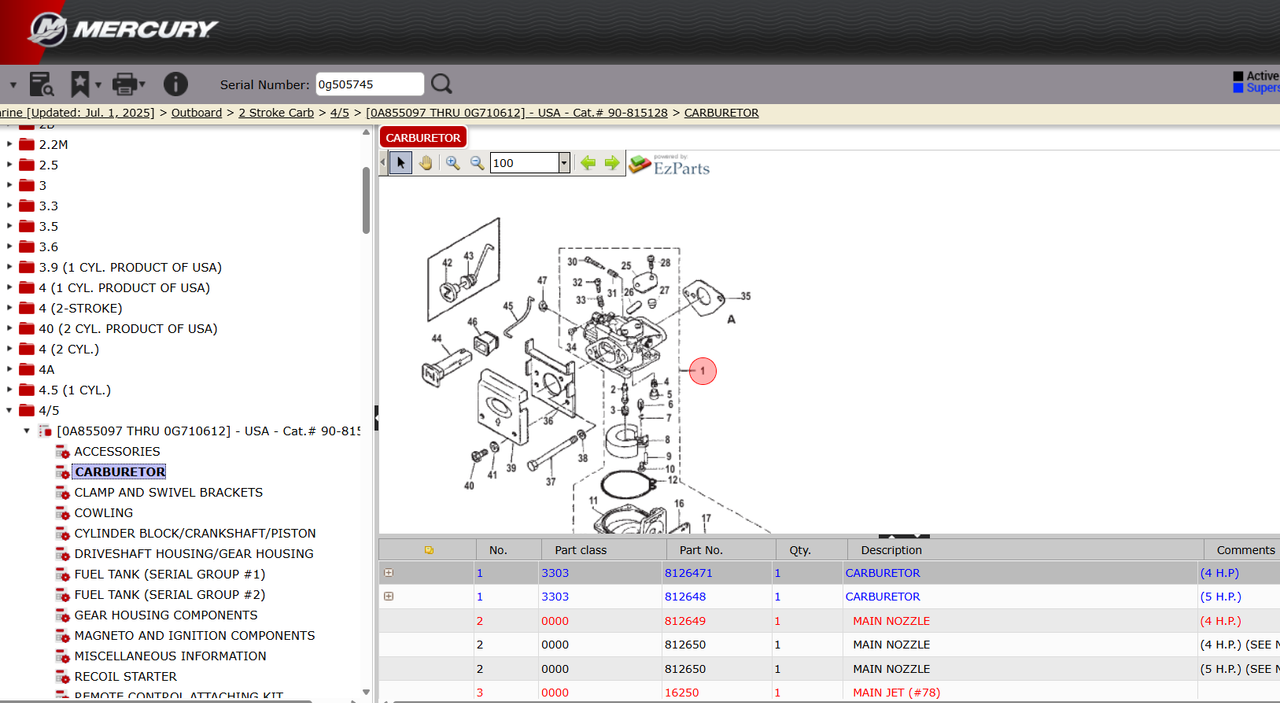
Task: Go to next diagram with green arrow
Action: tap(612, 163)
